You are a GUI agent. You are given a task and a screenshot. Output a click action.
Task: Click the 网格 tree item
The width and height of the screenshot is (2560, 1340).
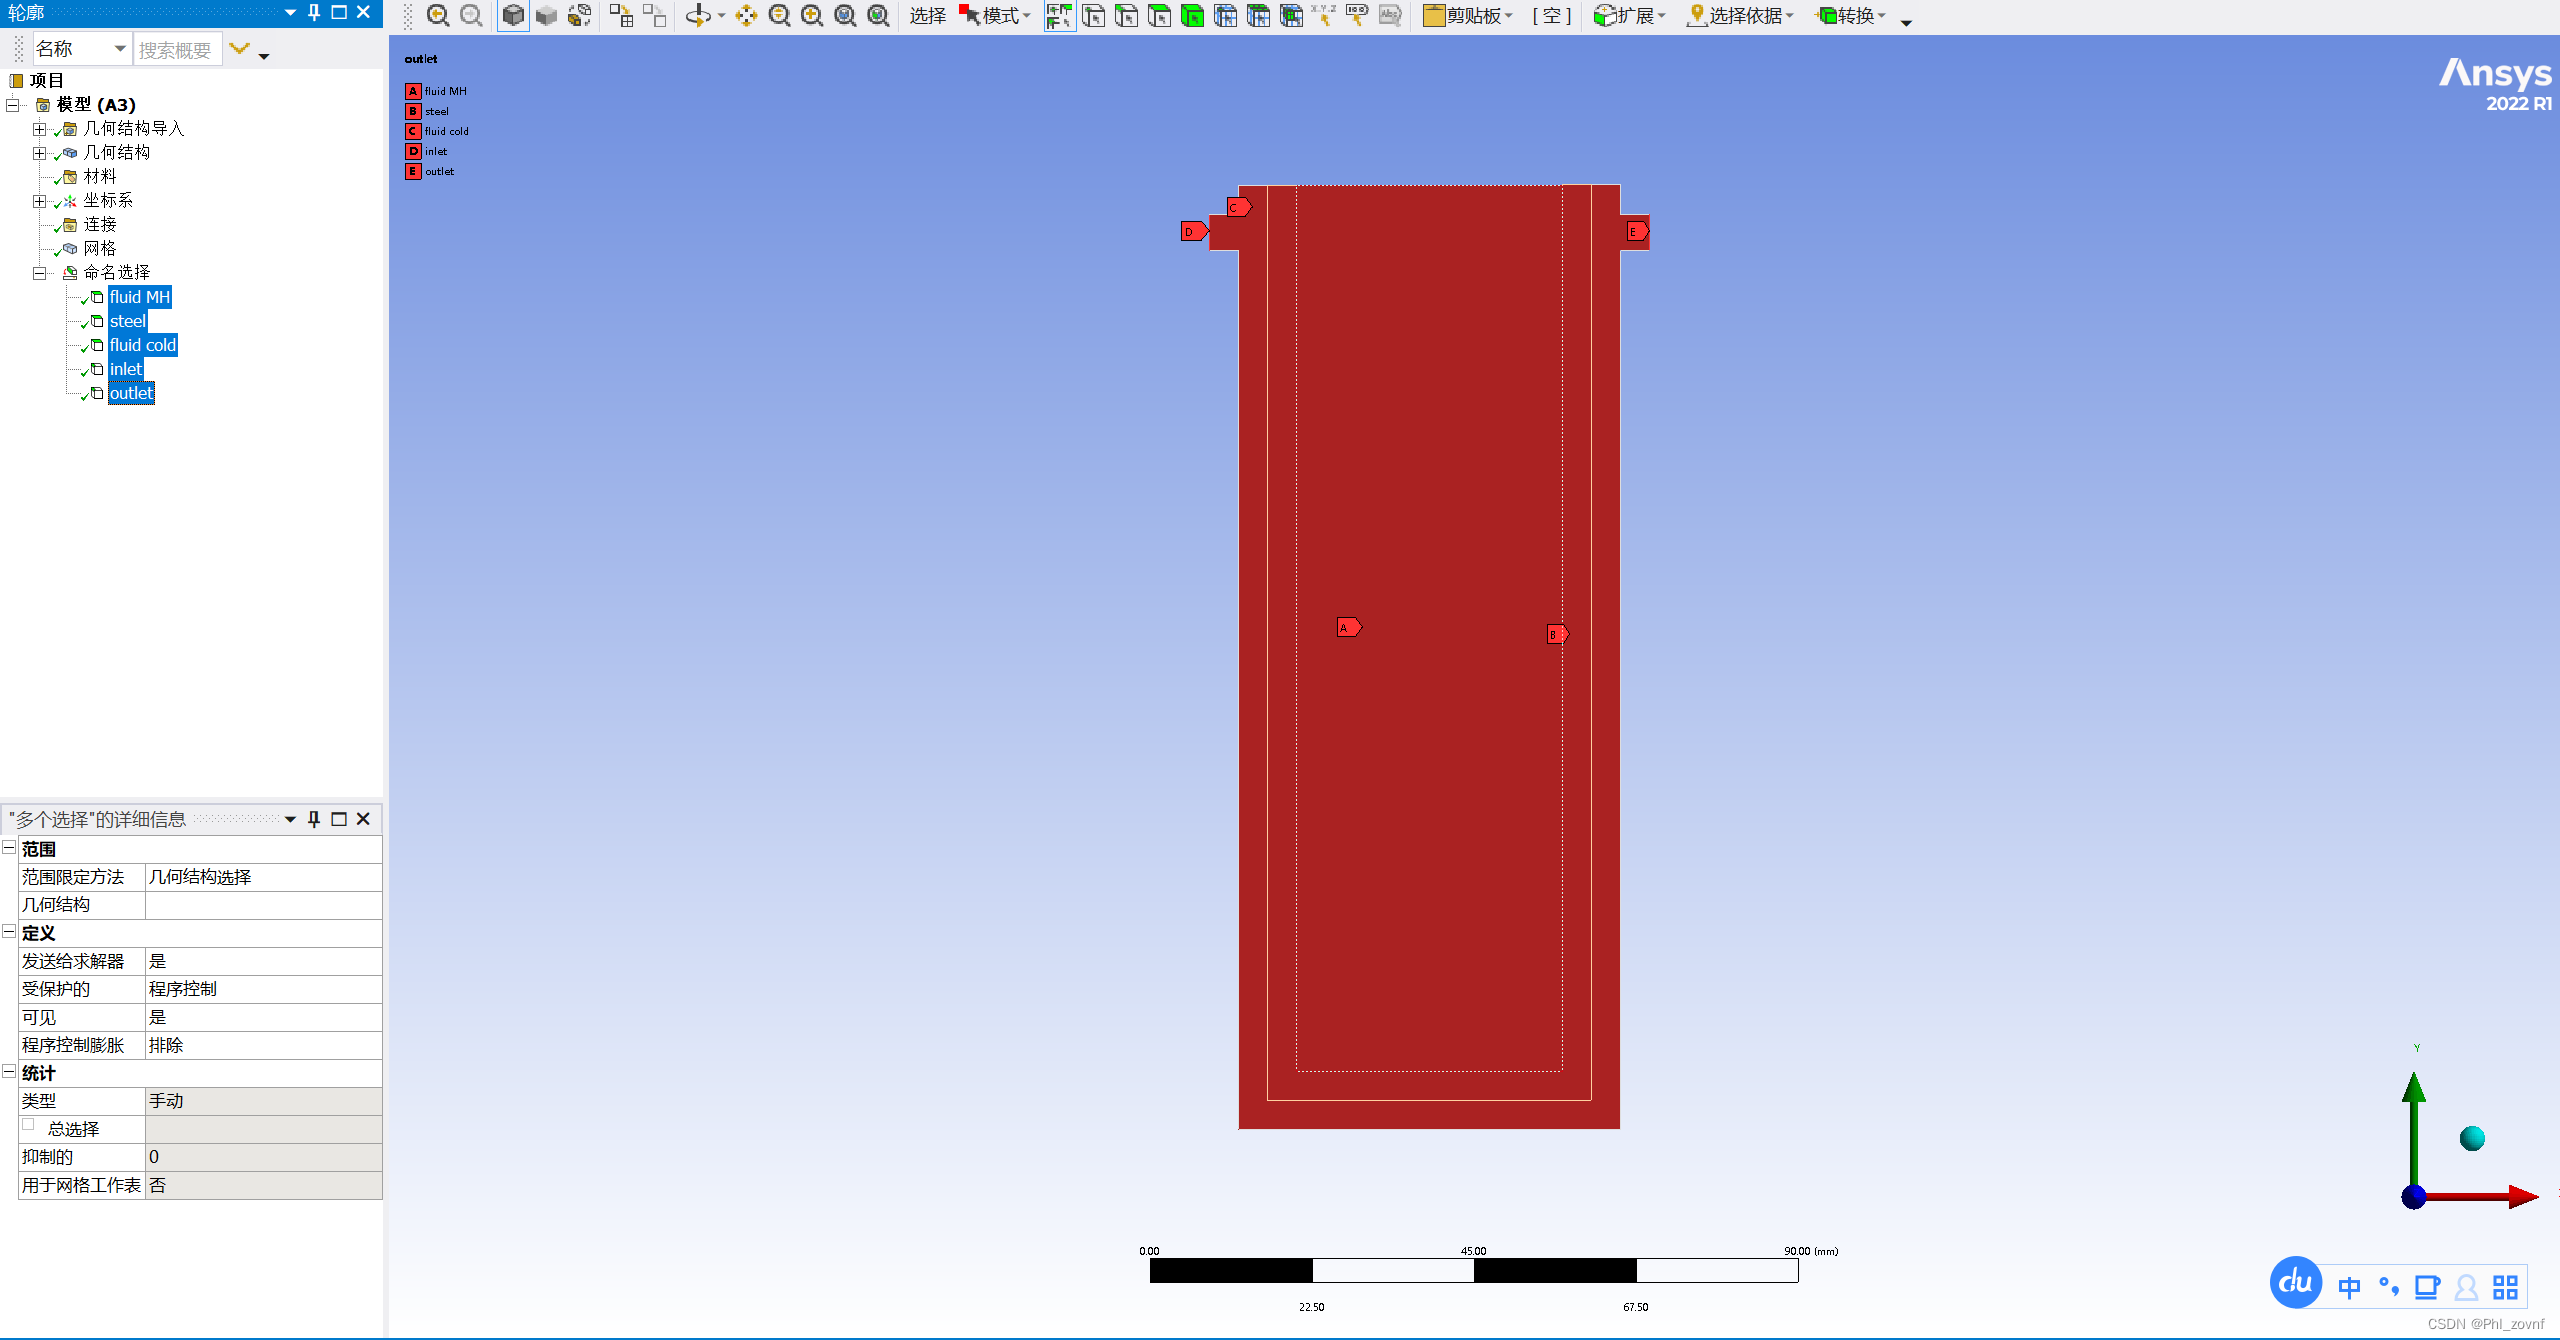[x=100, y=249]
